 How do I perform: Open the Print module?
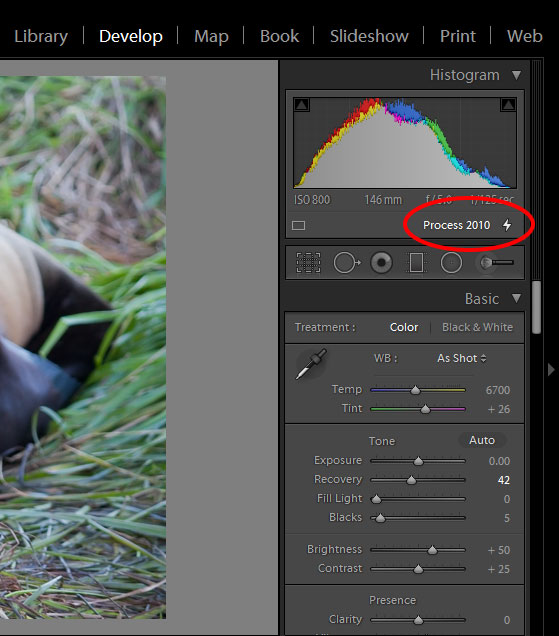(x=458, y=36)
